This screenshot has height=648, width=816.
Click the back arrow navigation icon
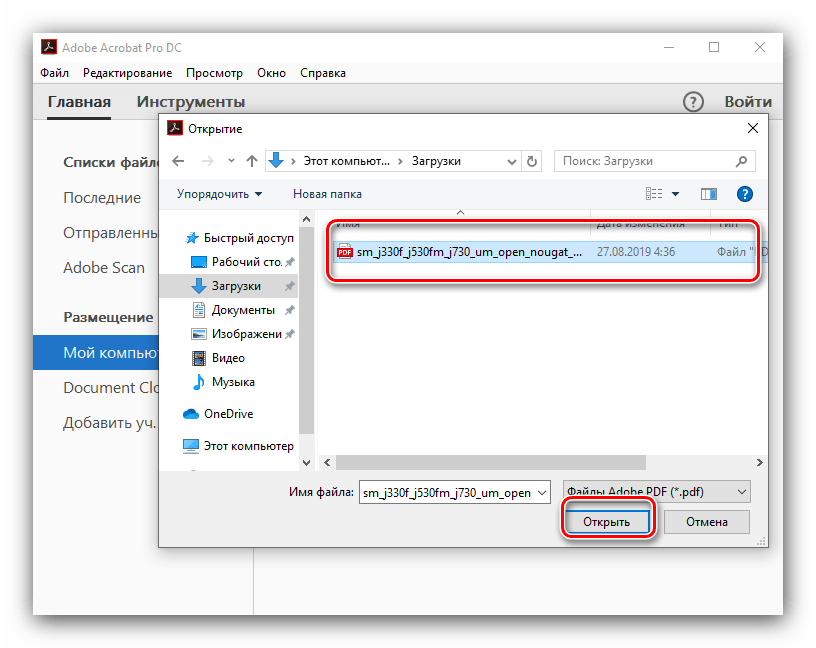[178, 161]
